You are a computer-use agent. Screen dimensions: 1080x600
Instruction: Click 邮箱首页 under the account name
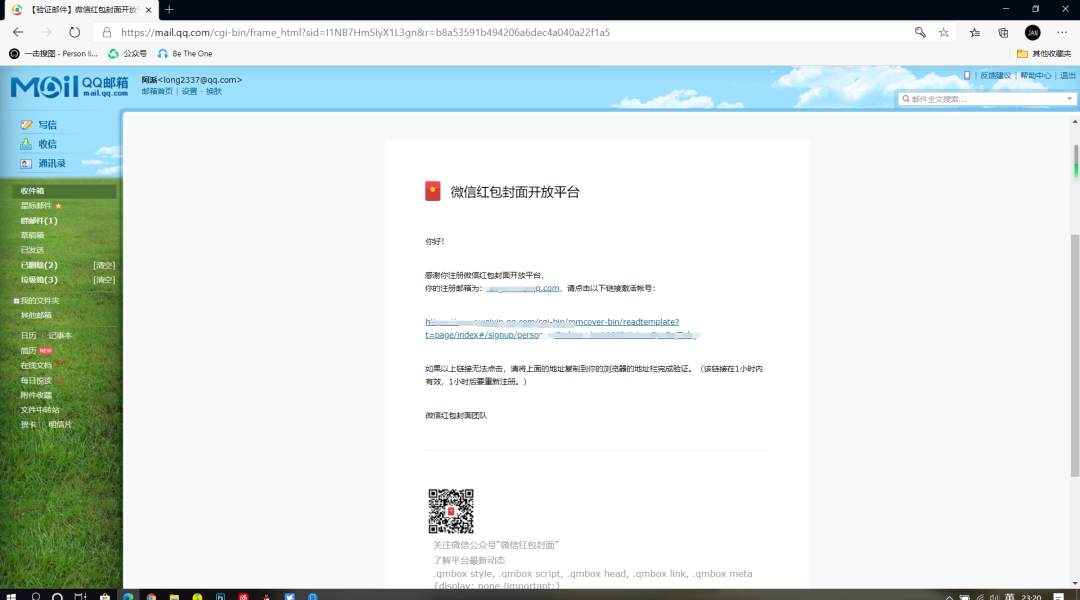[157, 92]
